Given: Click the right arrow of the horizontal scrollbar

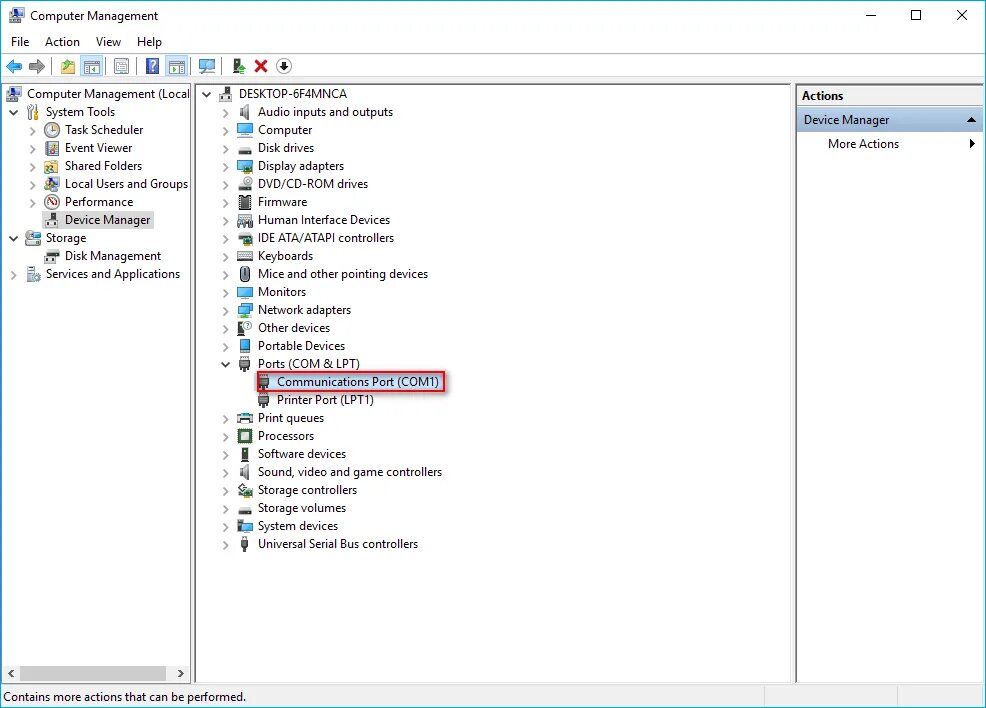Looking at the screenshot, I should point(180,673).
